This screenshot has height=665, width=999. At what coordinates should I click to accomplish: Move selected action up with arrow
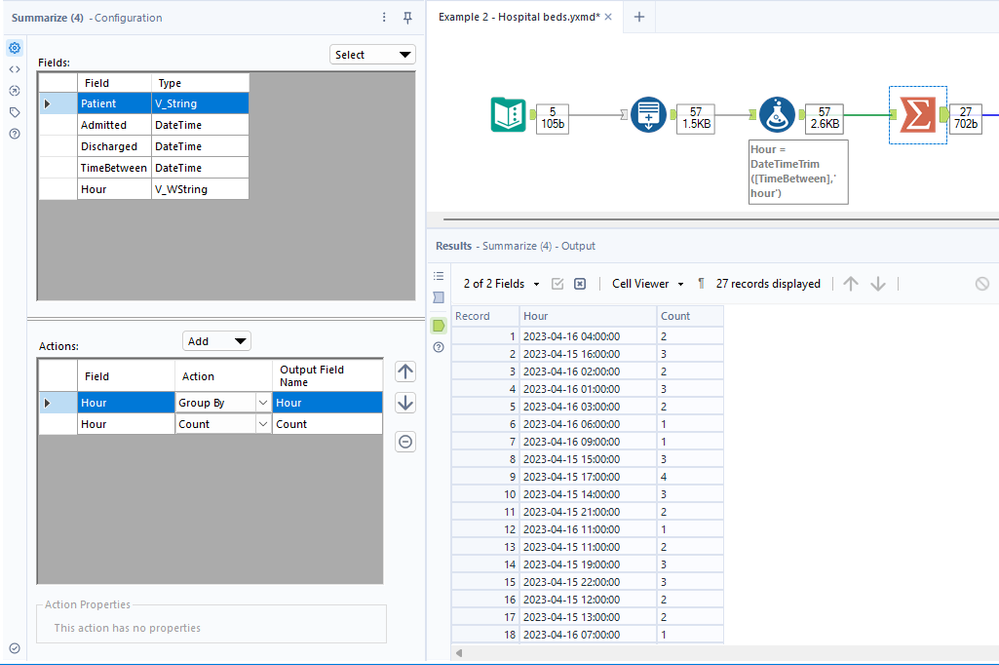click(x=405, y=372)
